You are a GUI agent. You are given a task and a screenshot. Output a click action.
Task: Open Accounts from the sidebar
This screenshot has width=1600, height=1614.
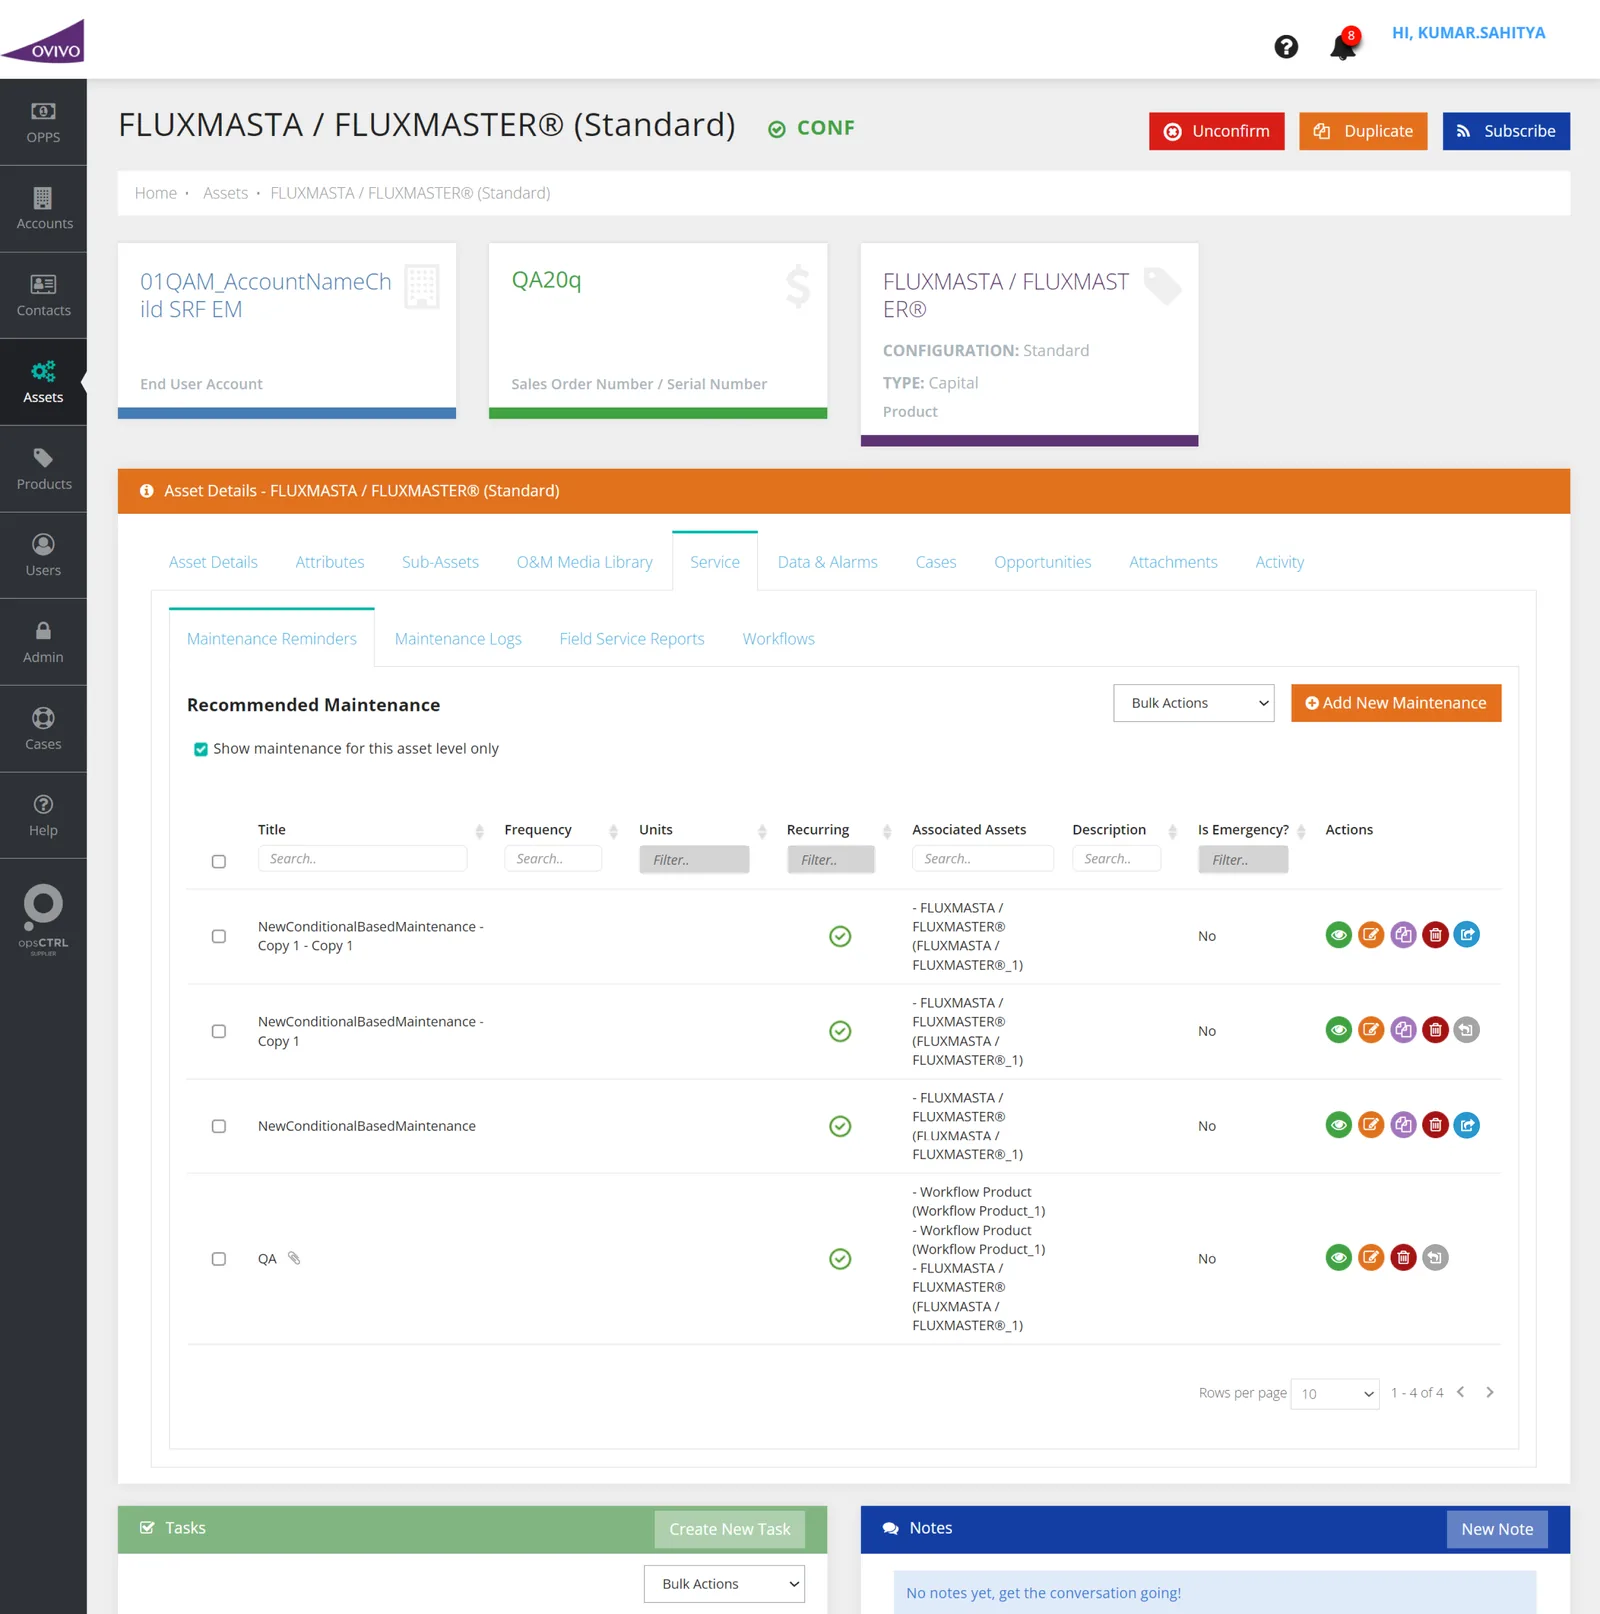click(x=43, y=209)
